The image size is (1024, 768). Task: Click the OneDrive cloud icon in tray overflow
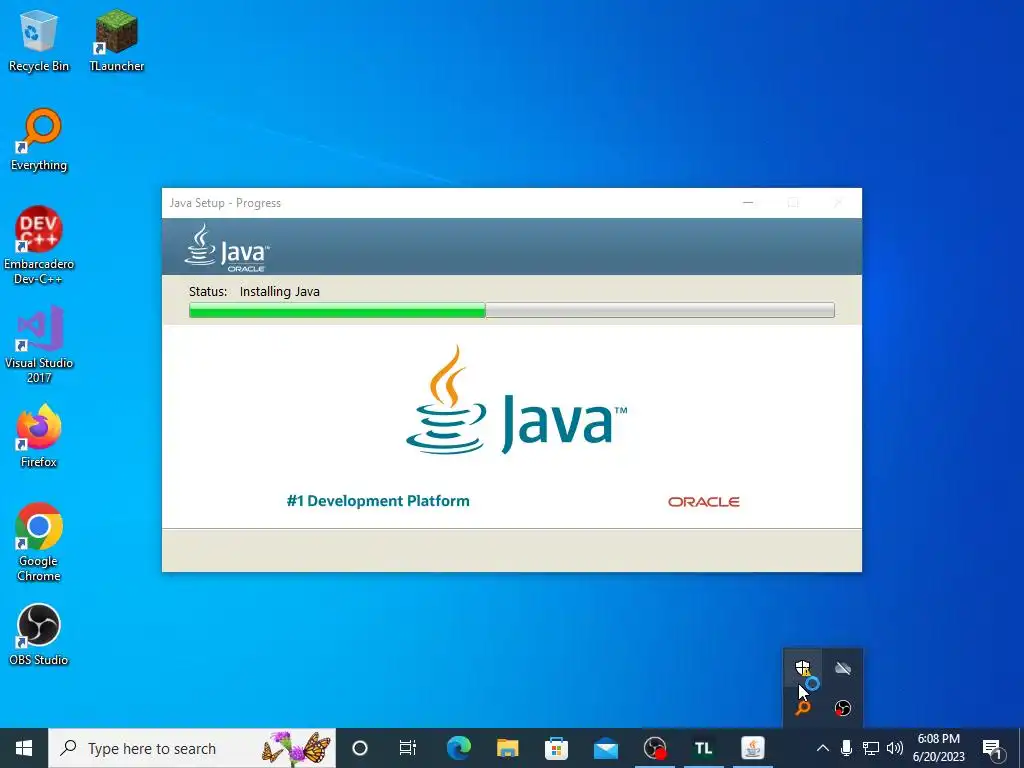tap(842, 668)
